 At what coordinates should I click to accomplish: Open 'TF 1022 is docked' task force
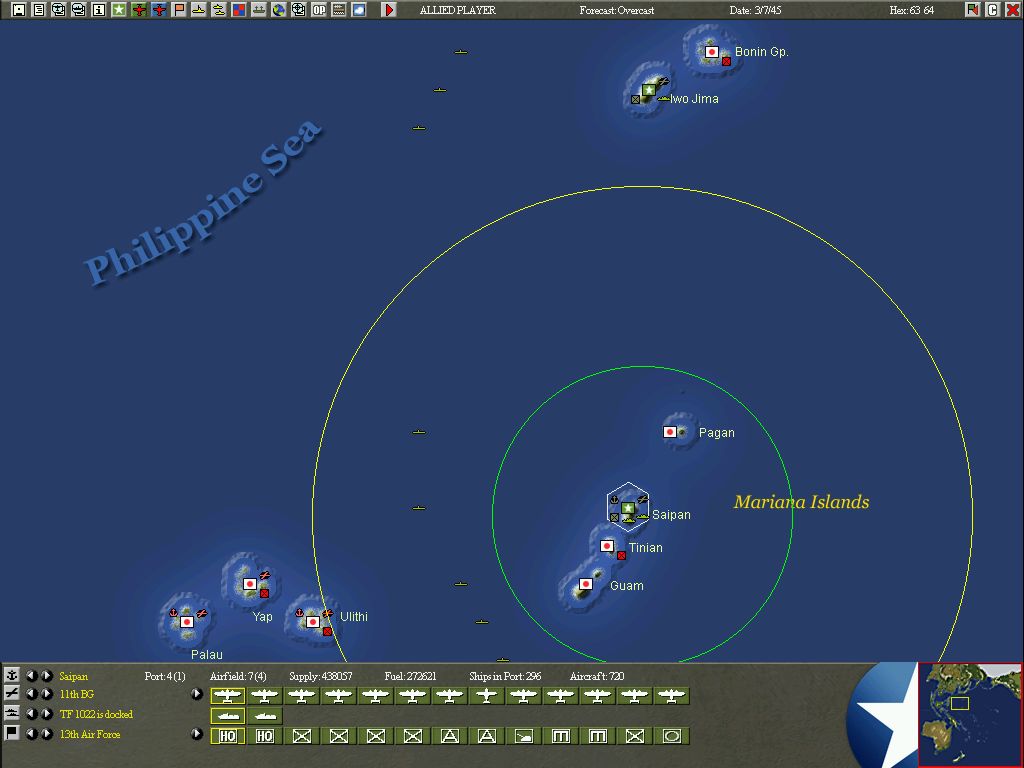(96, 714)
